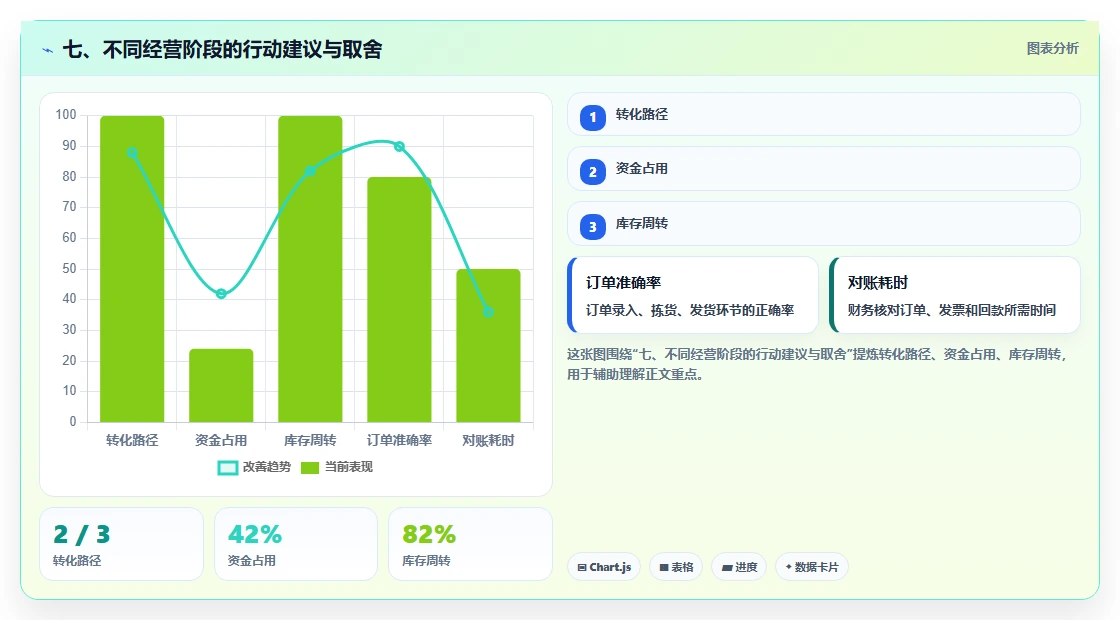The image size is (1120, 620).
Task: Click the green 转化路径 bar in chart
Action: pyautogui.click(x=132, y=269)
